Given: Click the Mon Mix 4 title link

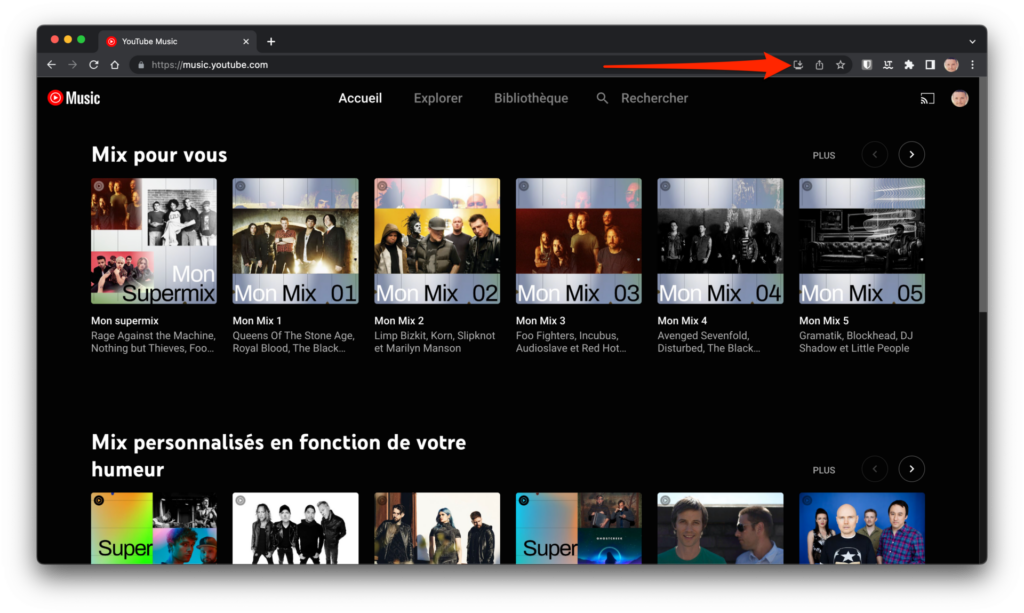Looking at the screenshot, I should [x=682, y=321].
